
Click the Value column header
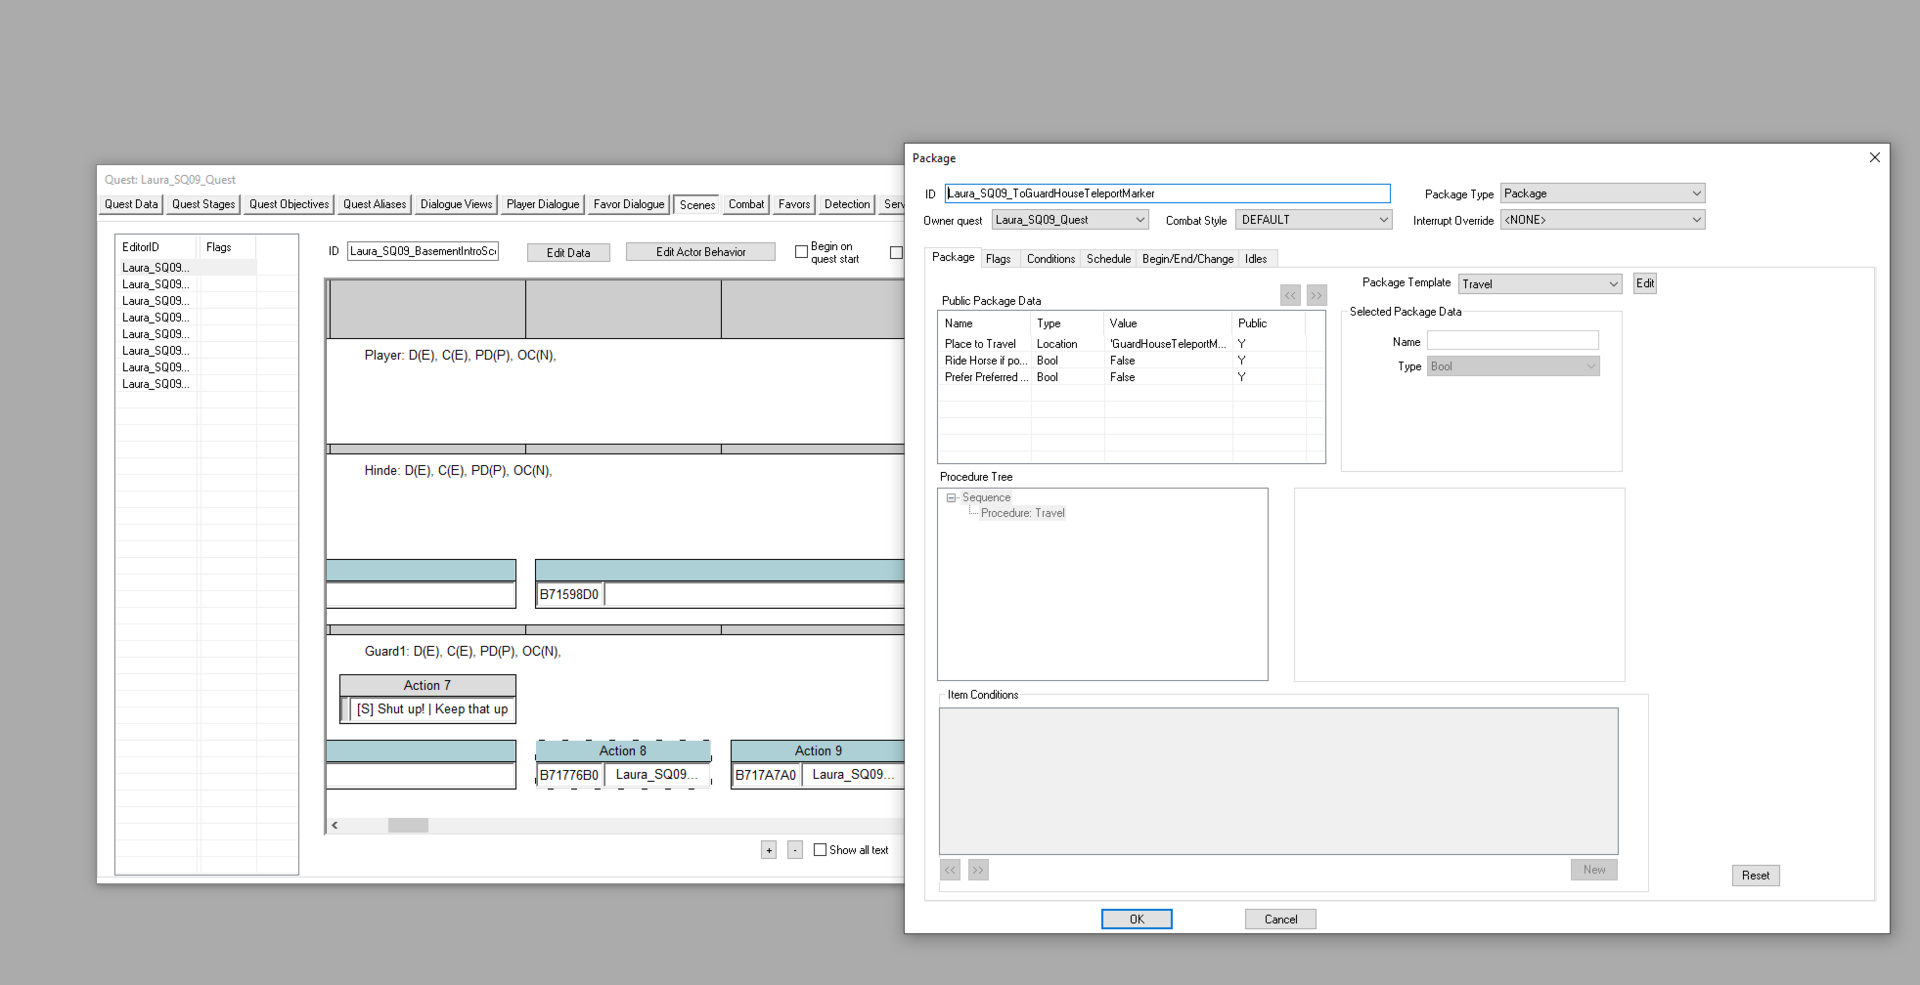pyautogui.click(x=1168, y=323)
